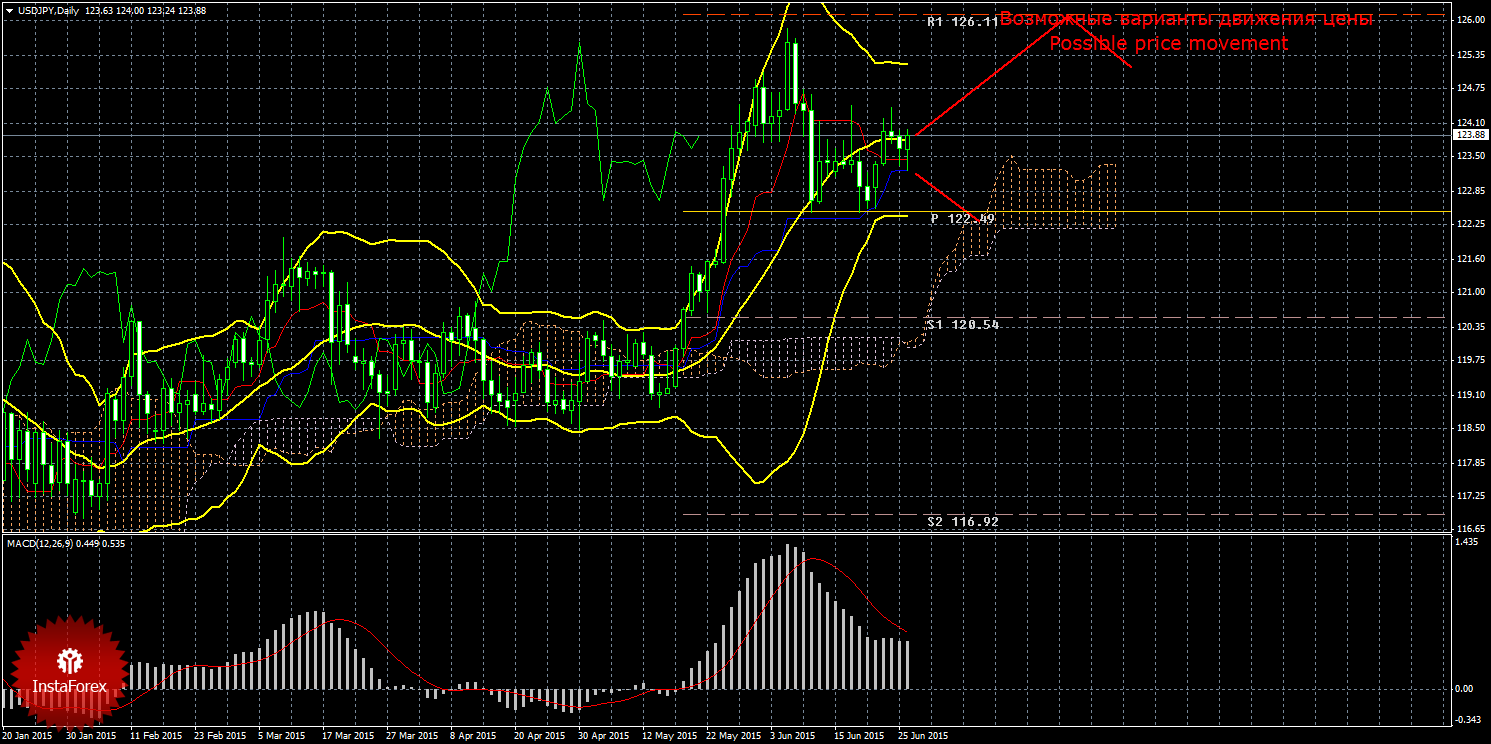Click the 1.435 MACD scale value
The width and height of the screenshot is (1491, 744).
pos(1467,542)
